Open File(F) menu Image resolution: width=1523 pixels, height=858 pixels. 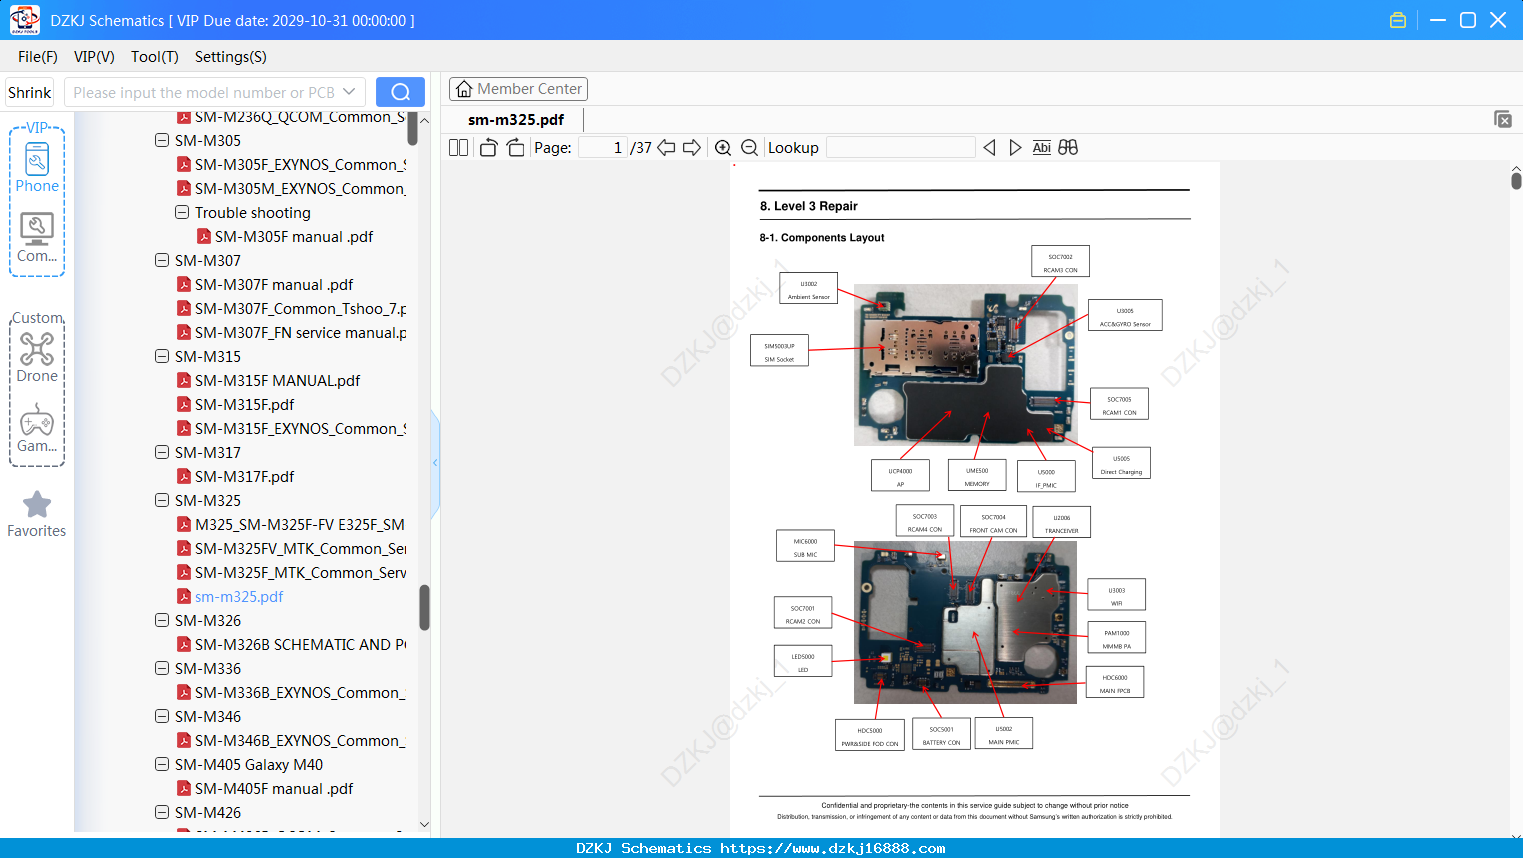[38, 57]
